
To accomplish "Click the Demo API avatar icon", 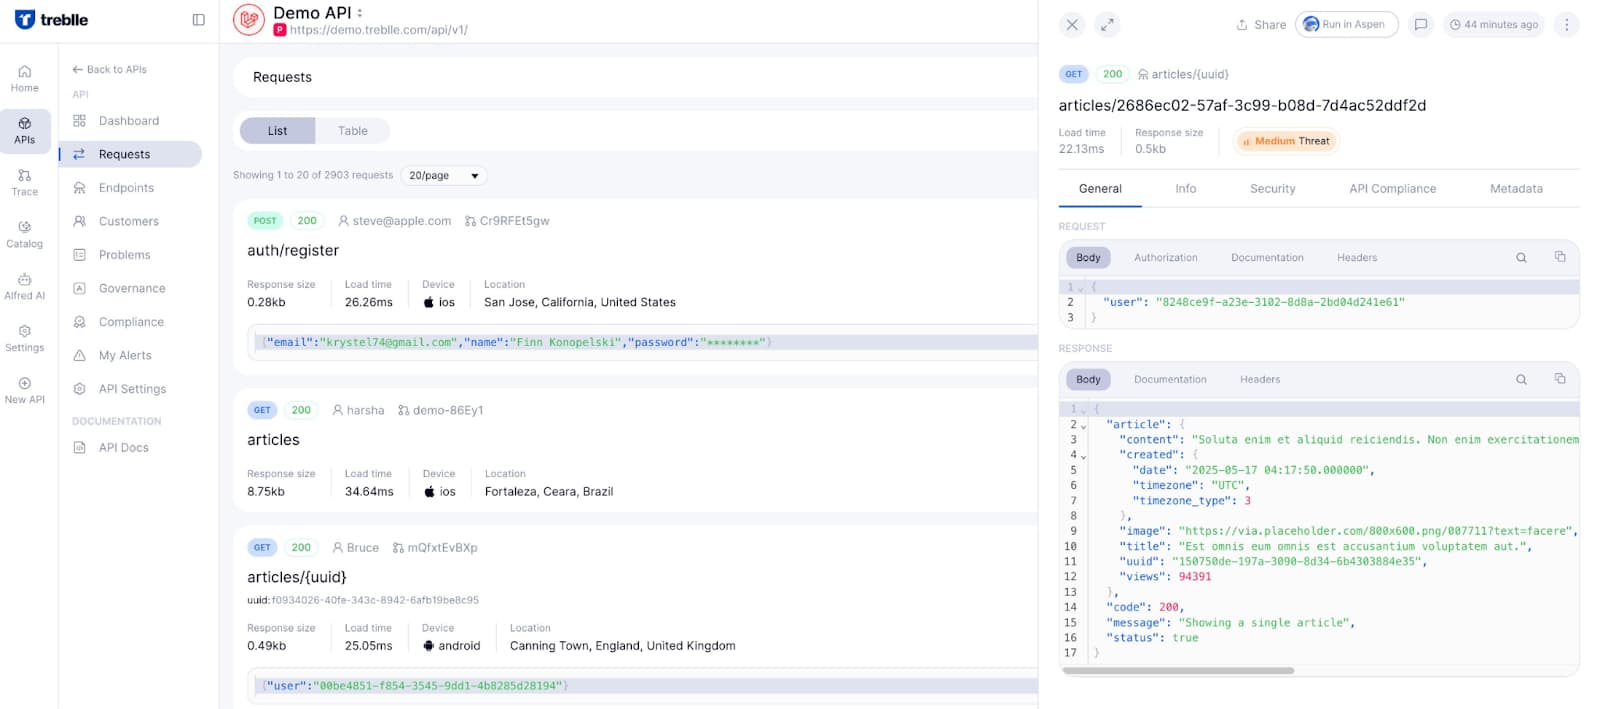I will (x=249, y=20).
